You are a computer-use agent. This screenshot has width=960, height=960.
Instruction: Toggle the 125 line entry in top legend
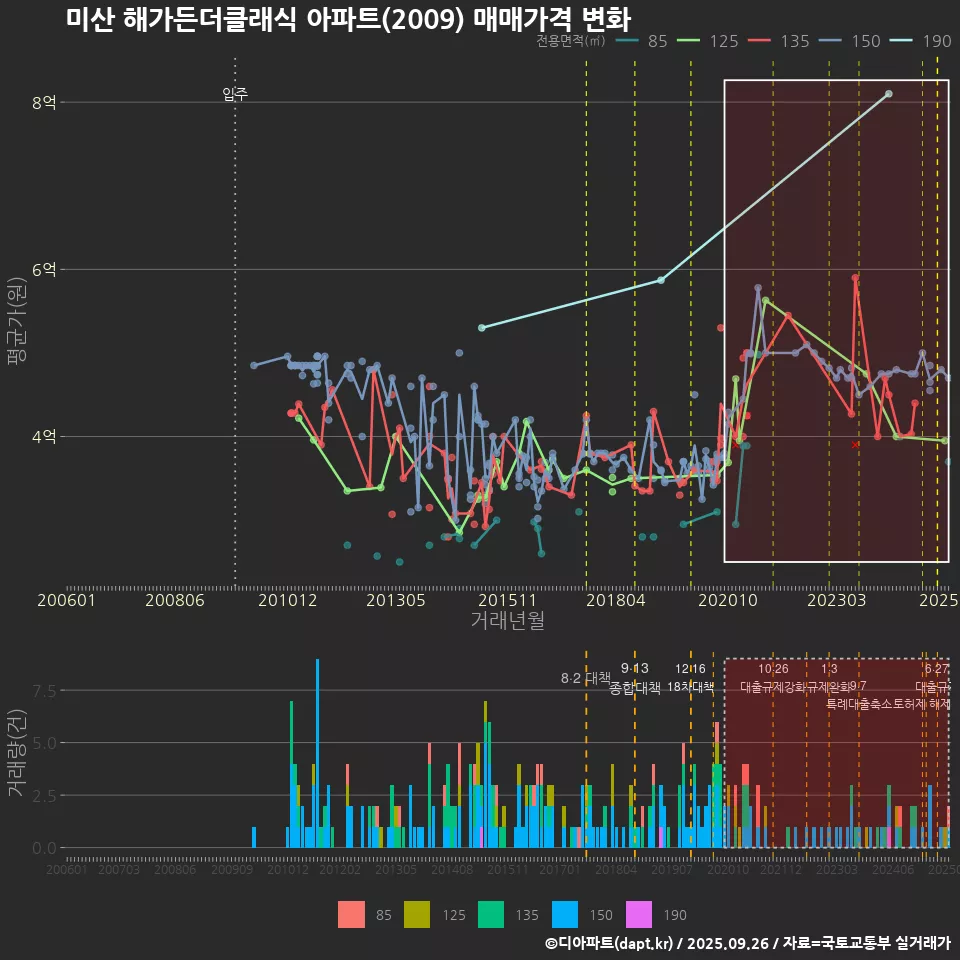(708, 41)
